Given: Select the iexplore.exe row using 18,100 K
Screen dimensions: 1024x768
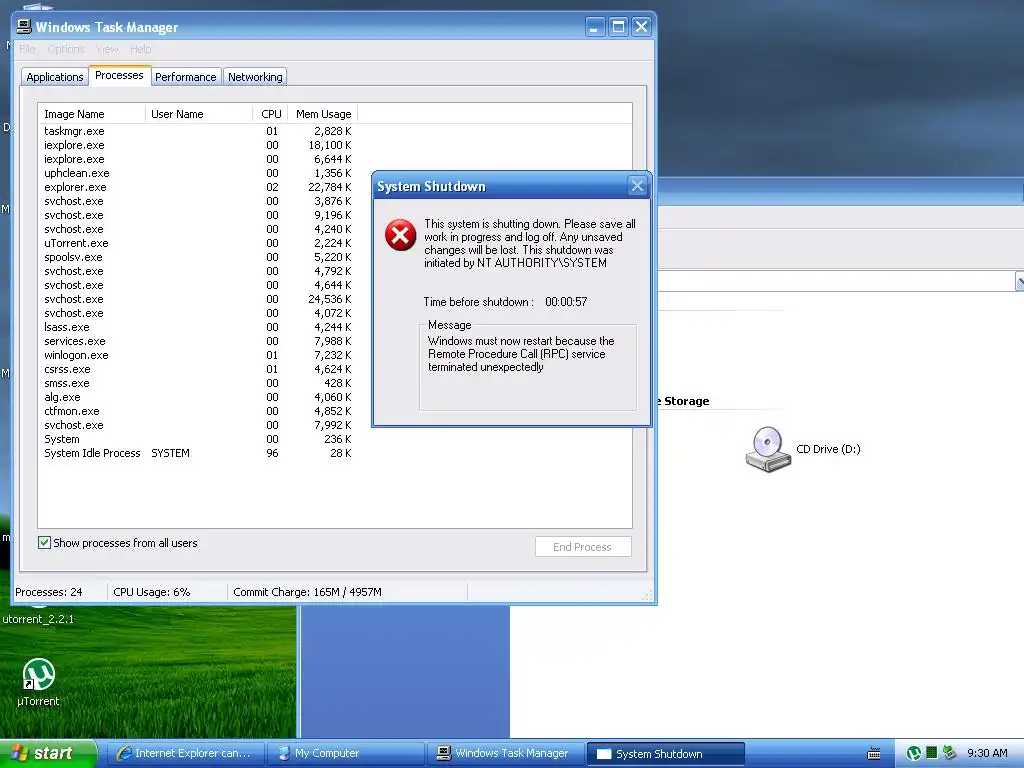Looking at the screenshot, I should 197,145.
